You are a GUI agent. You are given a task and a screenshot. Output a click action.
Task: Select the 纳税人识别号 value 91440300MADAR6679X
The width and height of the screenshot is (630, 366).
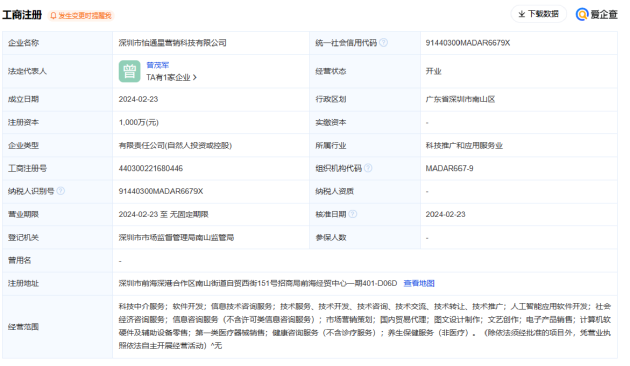(161, 191)
